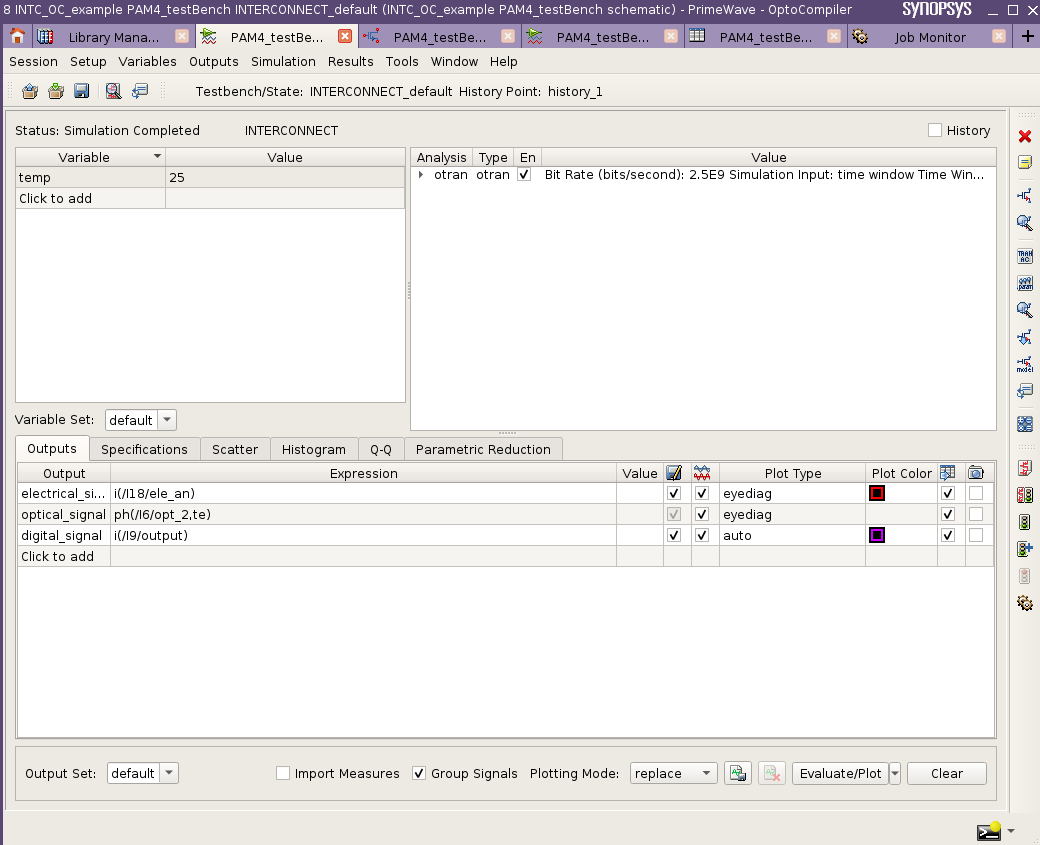The height and width of the screenshot is (845, 1040).
Task: Open the Results menu
Action: tap(350, 62)
